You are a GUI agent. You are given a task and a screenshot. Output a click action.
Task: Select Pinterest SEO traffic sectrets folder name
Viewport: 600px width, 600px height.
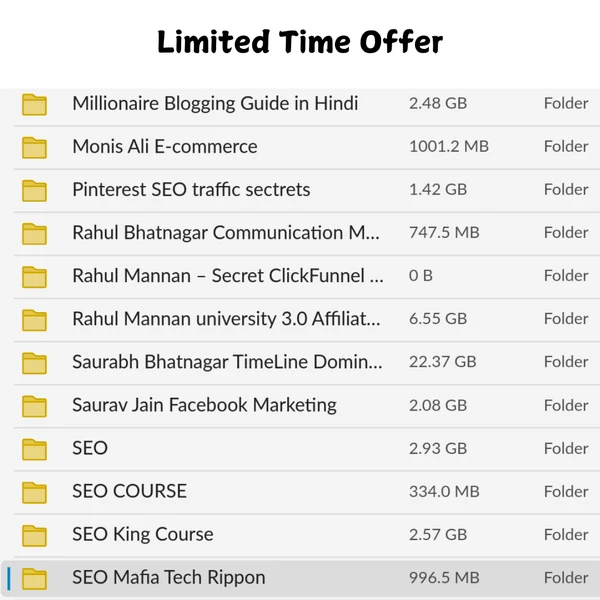pyautogui.click(x=191, y=189)
